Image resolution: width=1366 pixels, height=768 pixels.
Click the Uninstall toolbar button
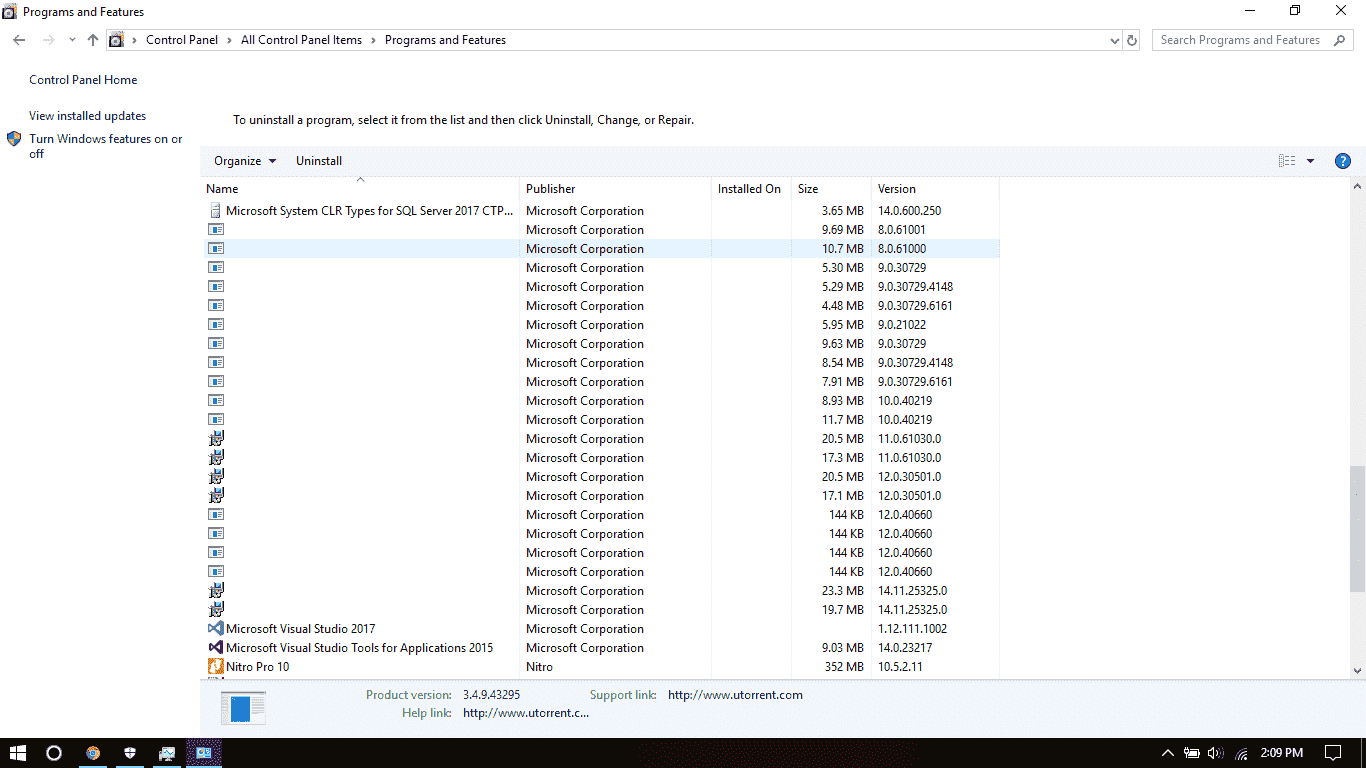click(319, 161)
